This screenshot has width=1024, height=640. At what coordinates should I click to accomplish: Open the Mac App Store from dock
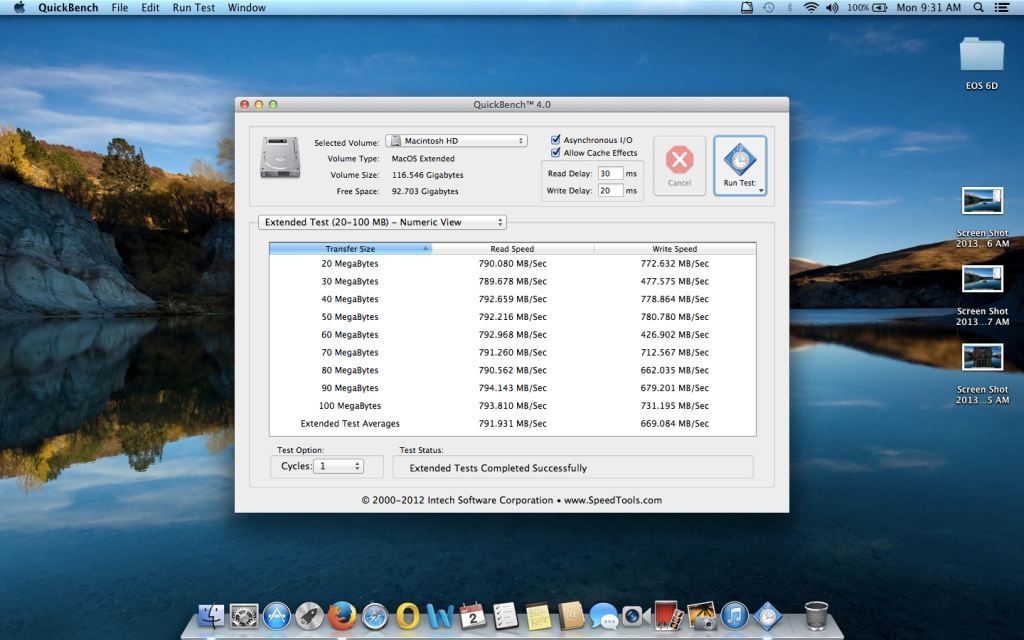pyautogui.click(x=277, y=615)
